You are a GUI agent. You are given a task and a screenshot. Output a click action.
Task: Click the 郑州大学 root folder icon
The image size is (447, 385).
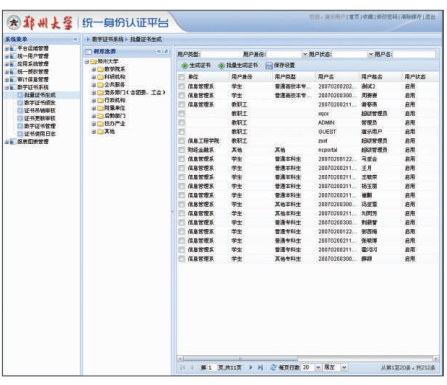pyautogui.click(x=93, y=61)
